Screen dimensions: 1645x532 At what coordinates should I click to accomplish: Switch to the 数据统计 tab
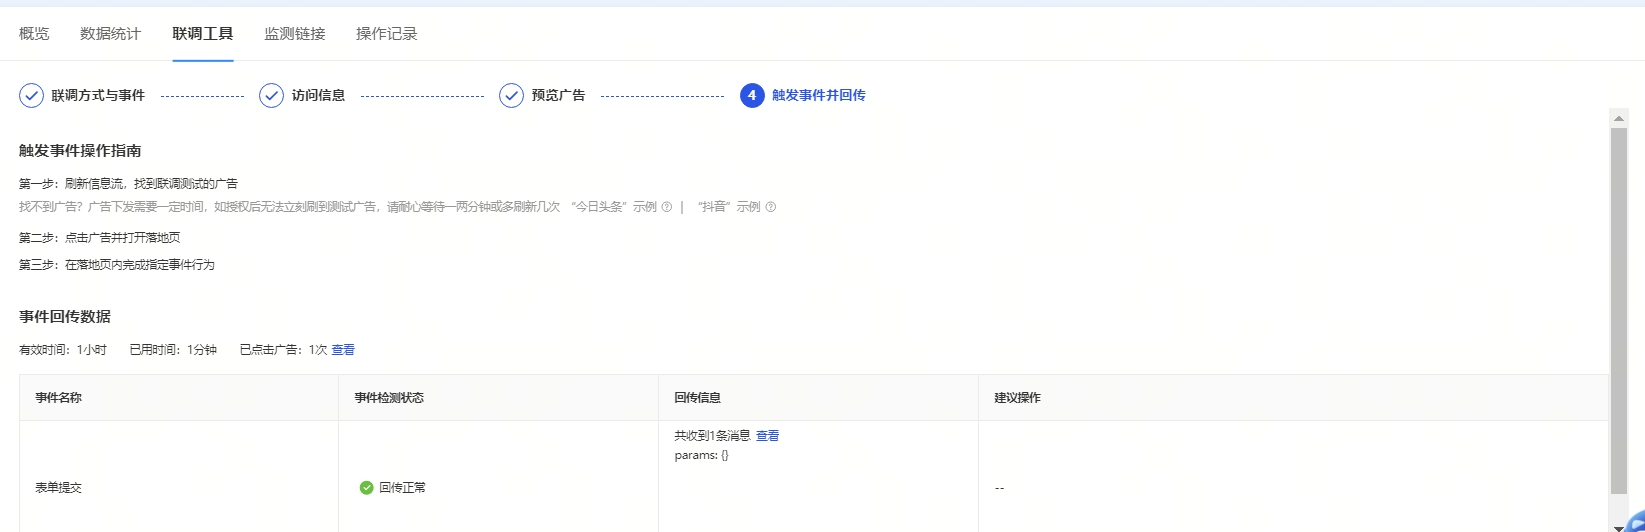[x=110, y=34]
